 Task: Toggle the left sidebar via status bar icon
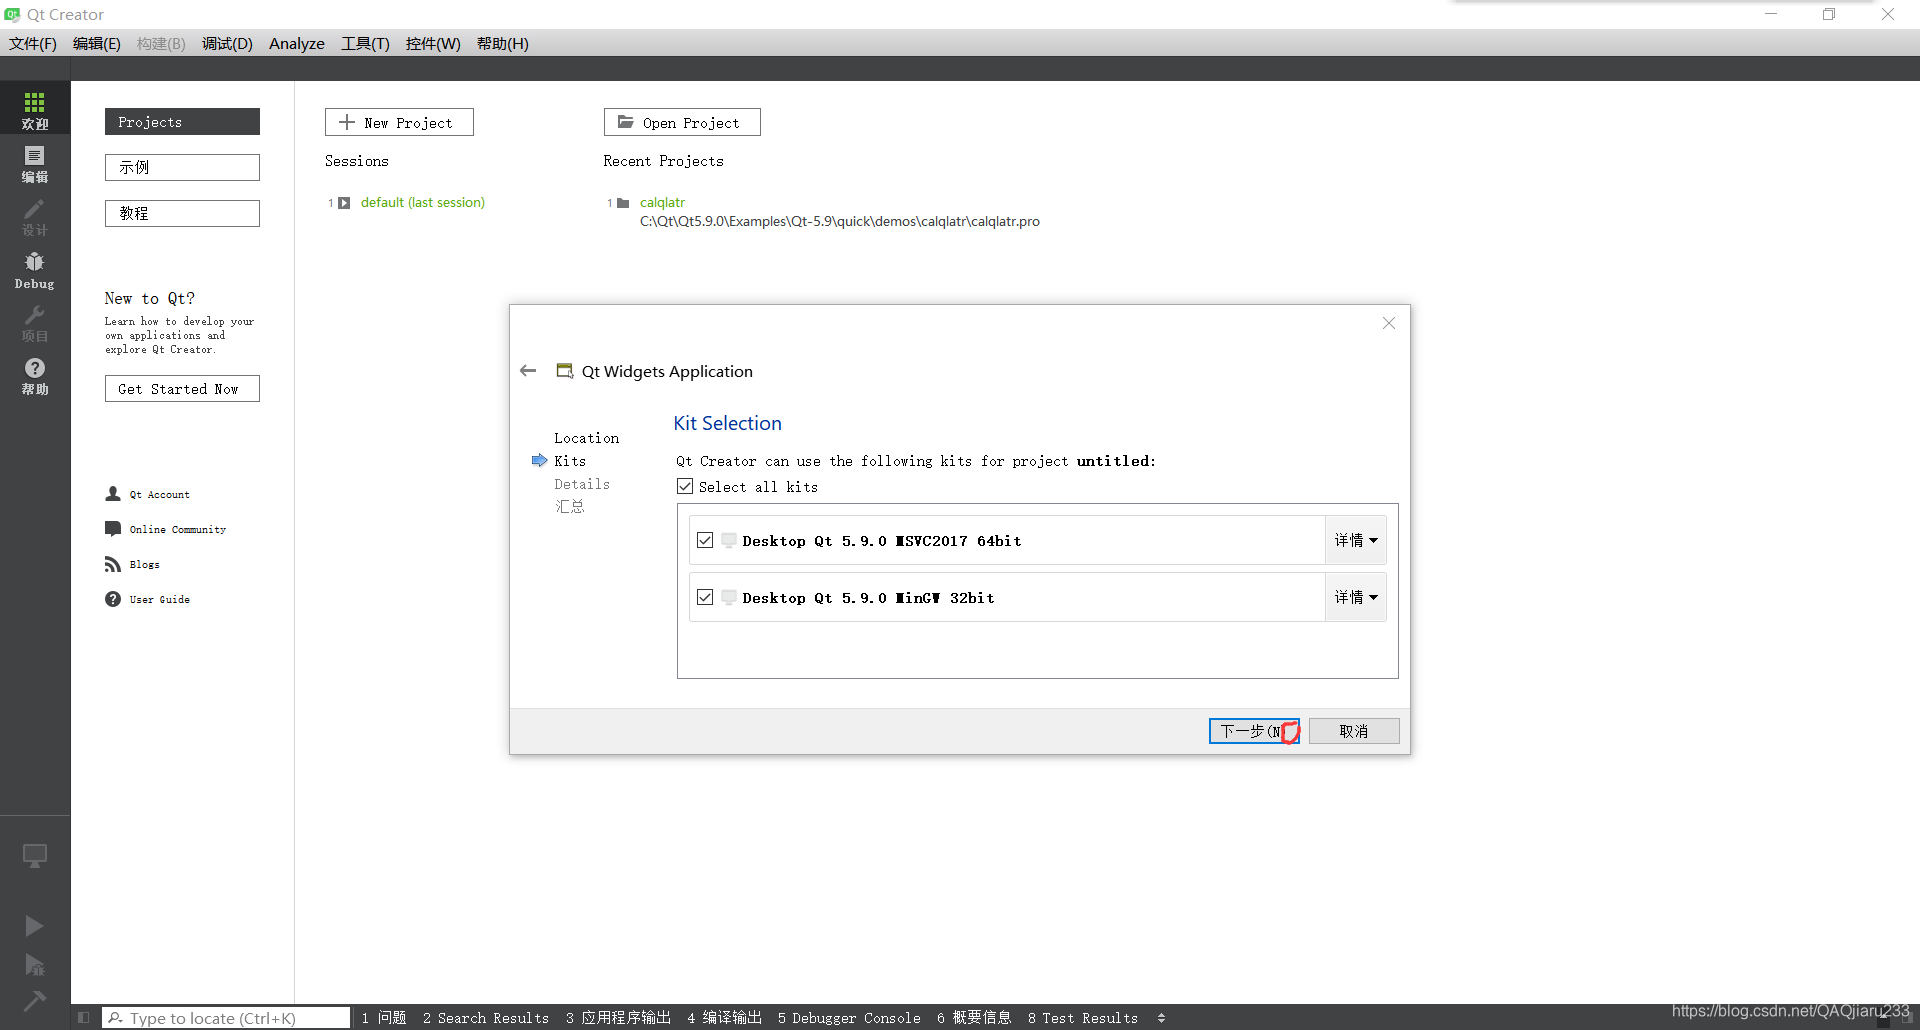click(84, 1018)
